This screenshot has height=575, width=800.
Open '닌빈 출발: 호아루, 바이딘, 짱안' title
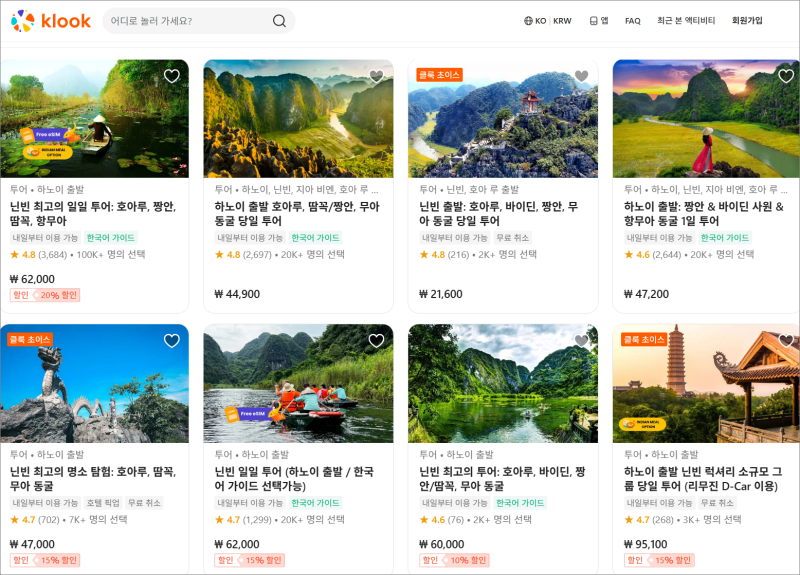pos(498,214)
